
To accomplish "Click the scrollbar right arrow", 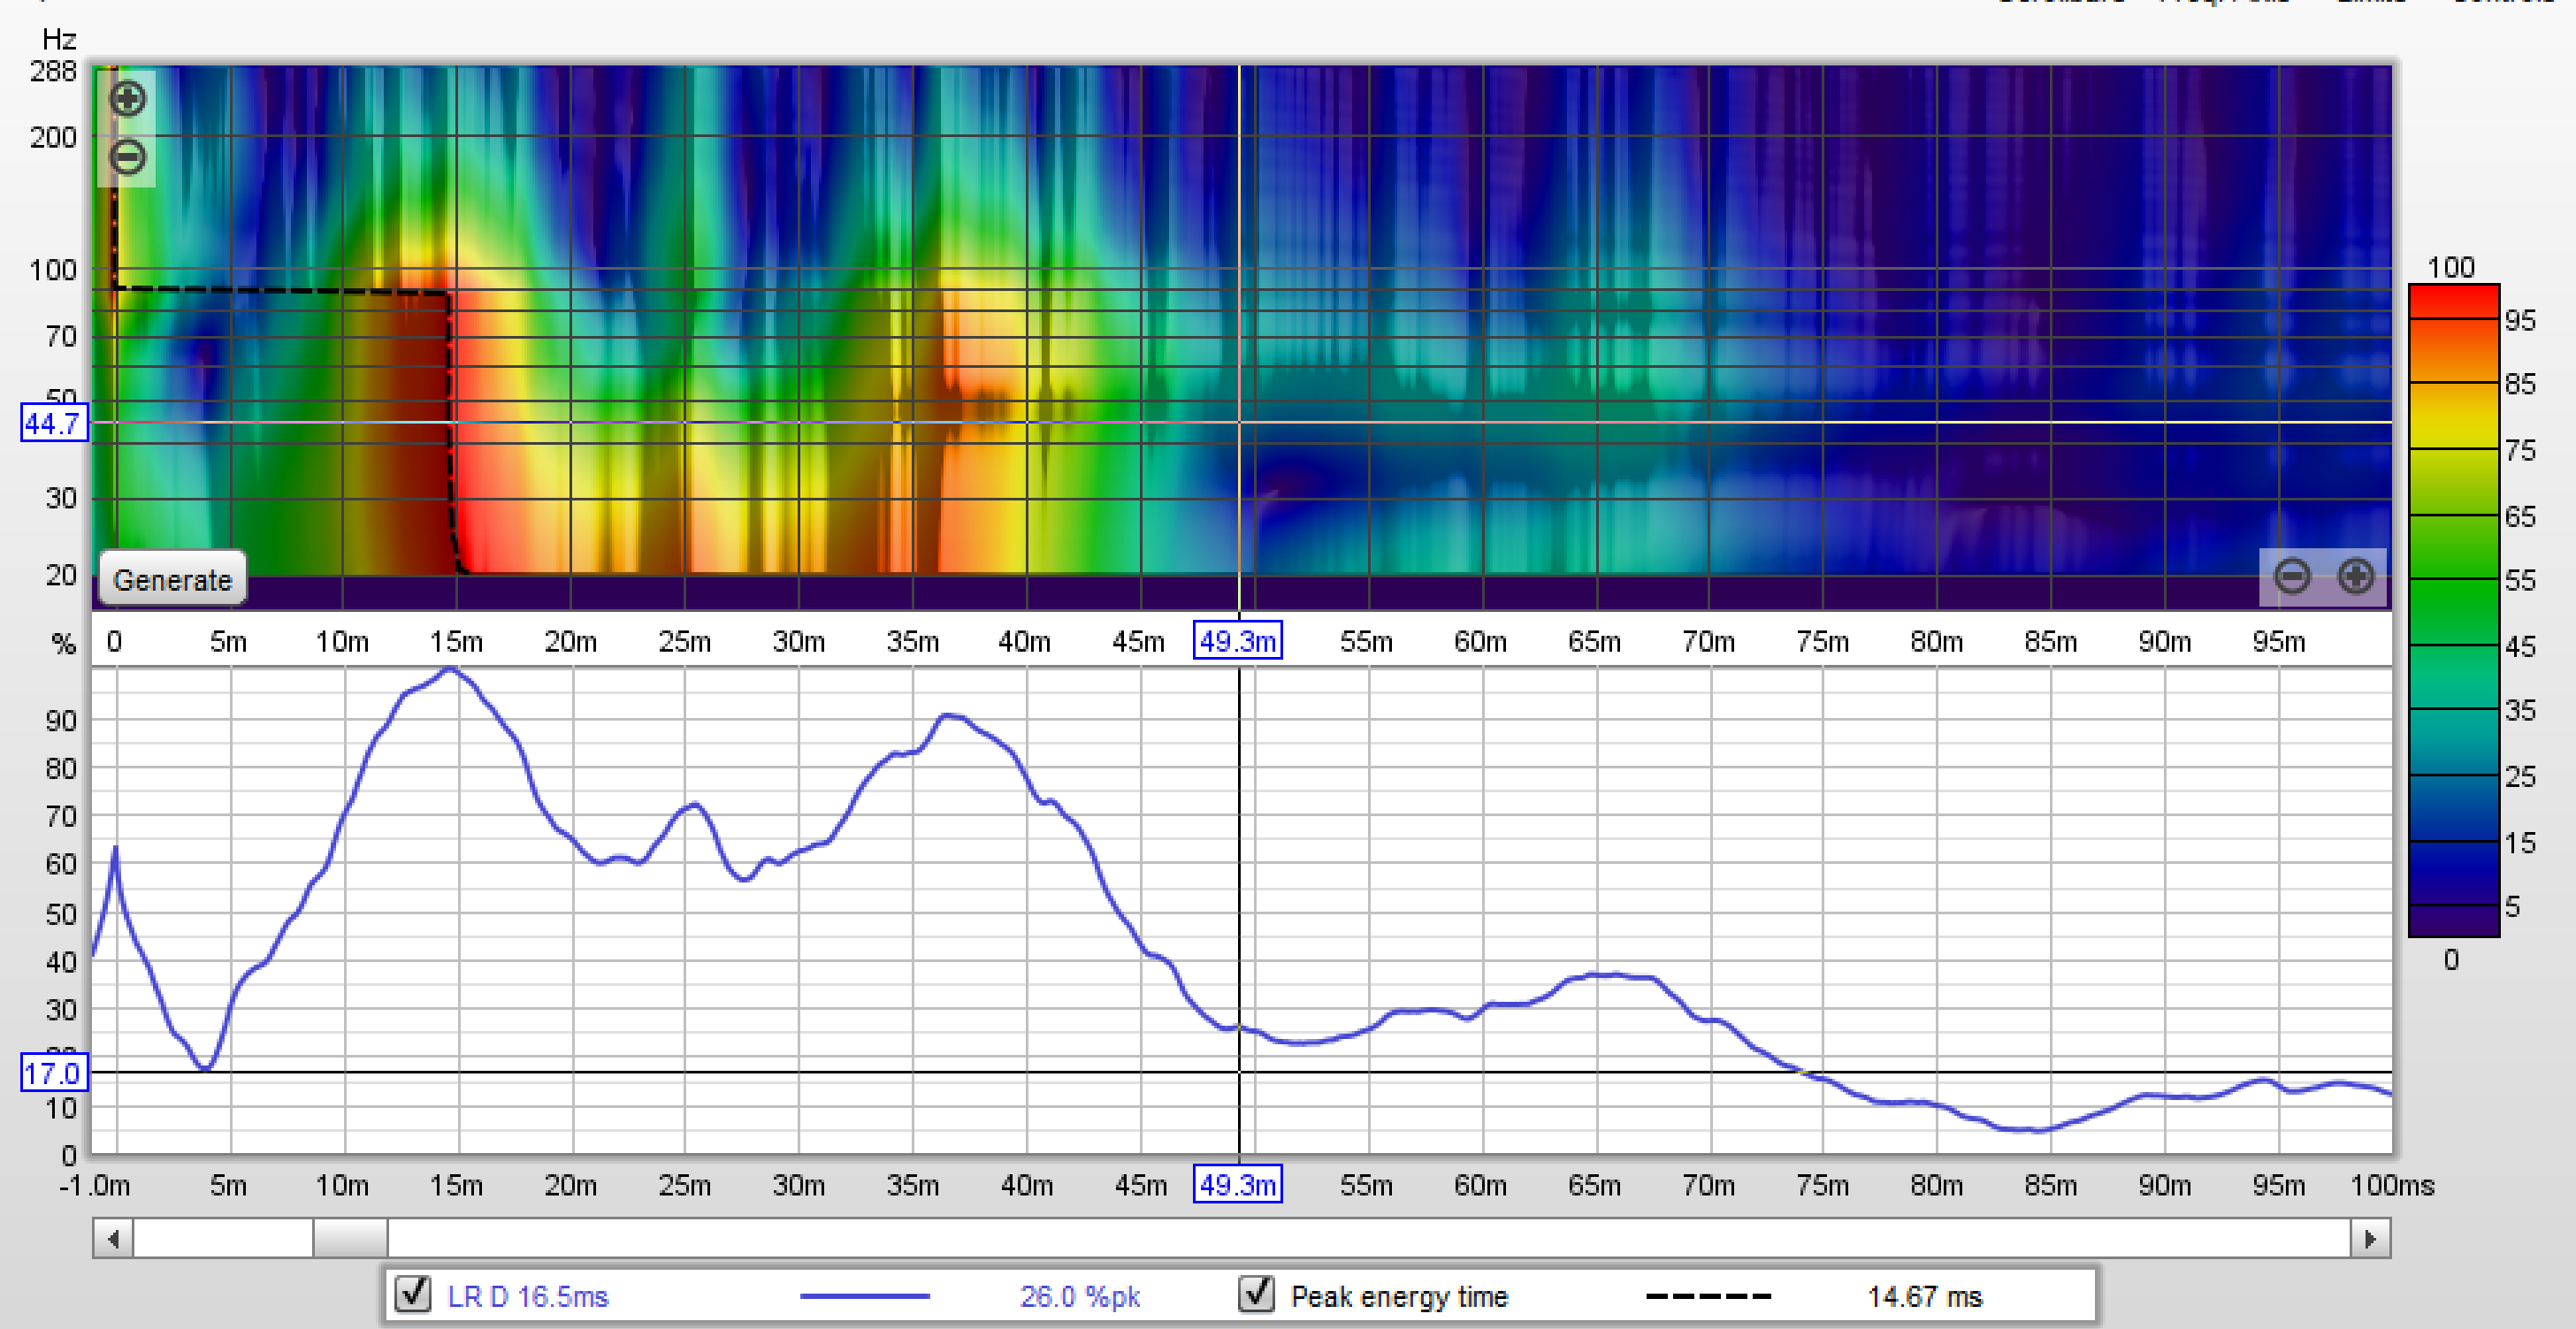I will 2370,1239.
